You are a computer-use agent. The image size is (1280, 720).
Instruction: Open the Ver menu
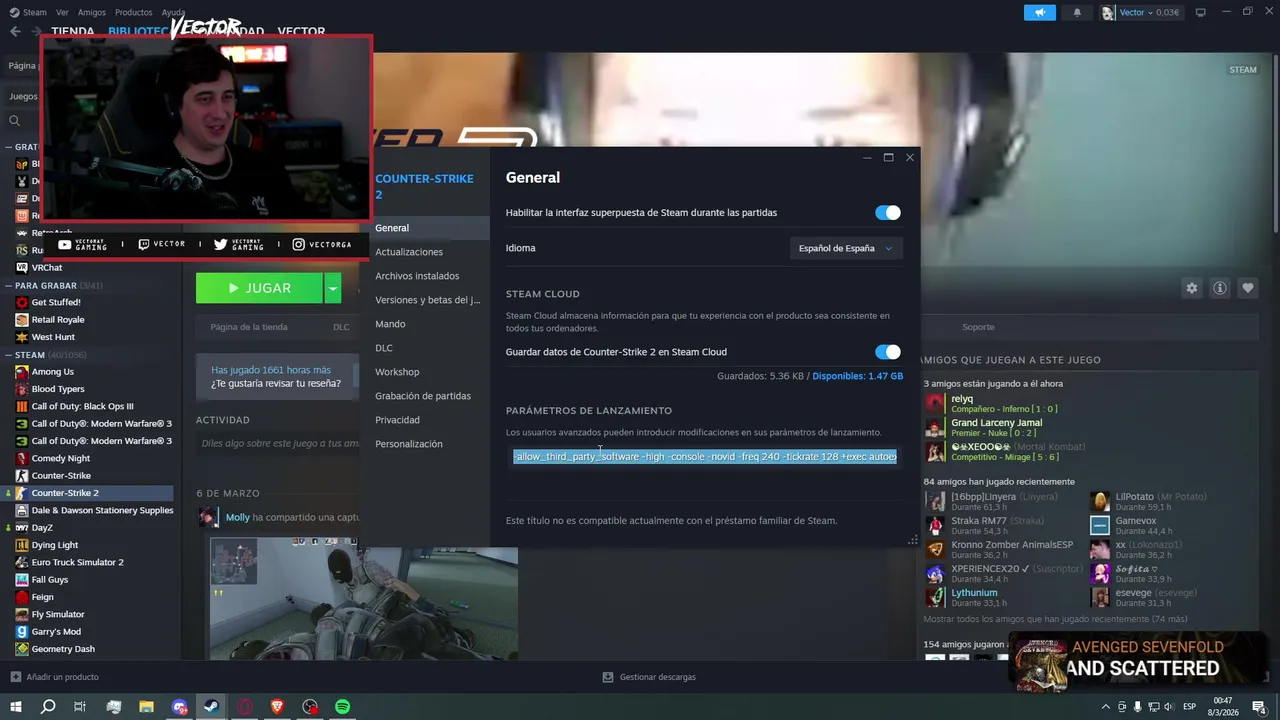(x=63, y=12)
